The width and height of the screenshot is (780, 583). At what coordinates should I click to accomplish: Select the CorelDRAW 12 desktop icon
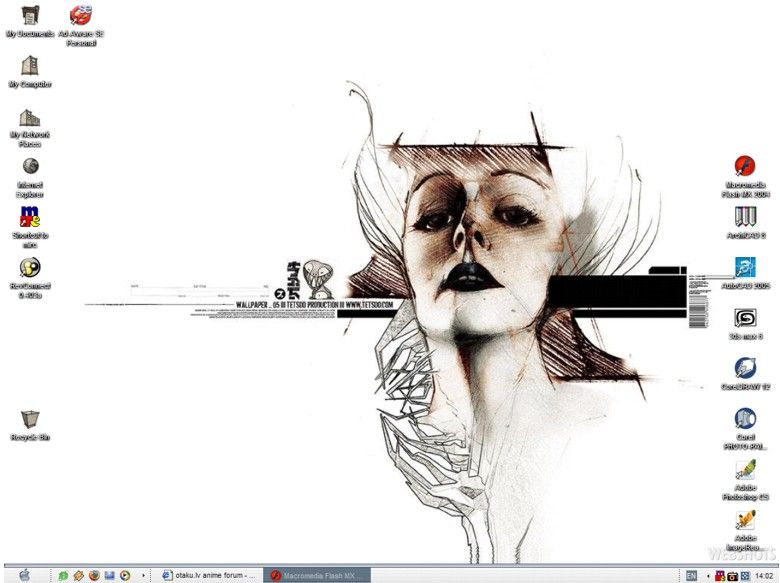745,374
